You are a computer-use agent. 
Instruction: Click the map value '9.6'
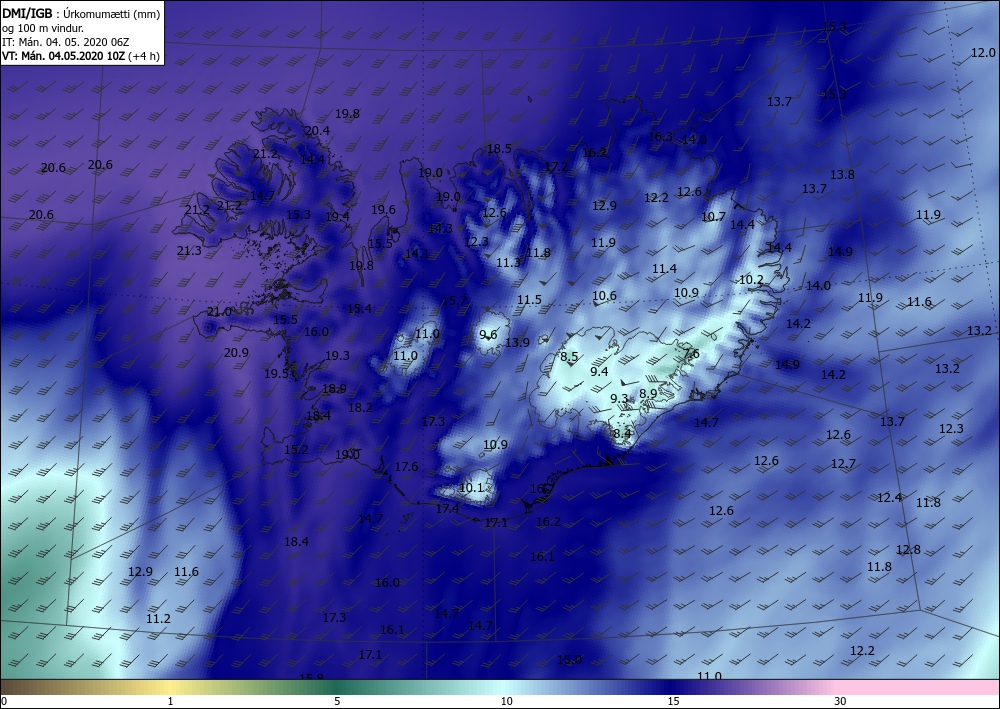(489, 335)
